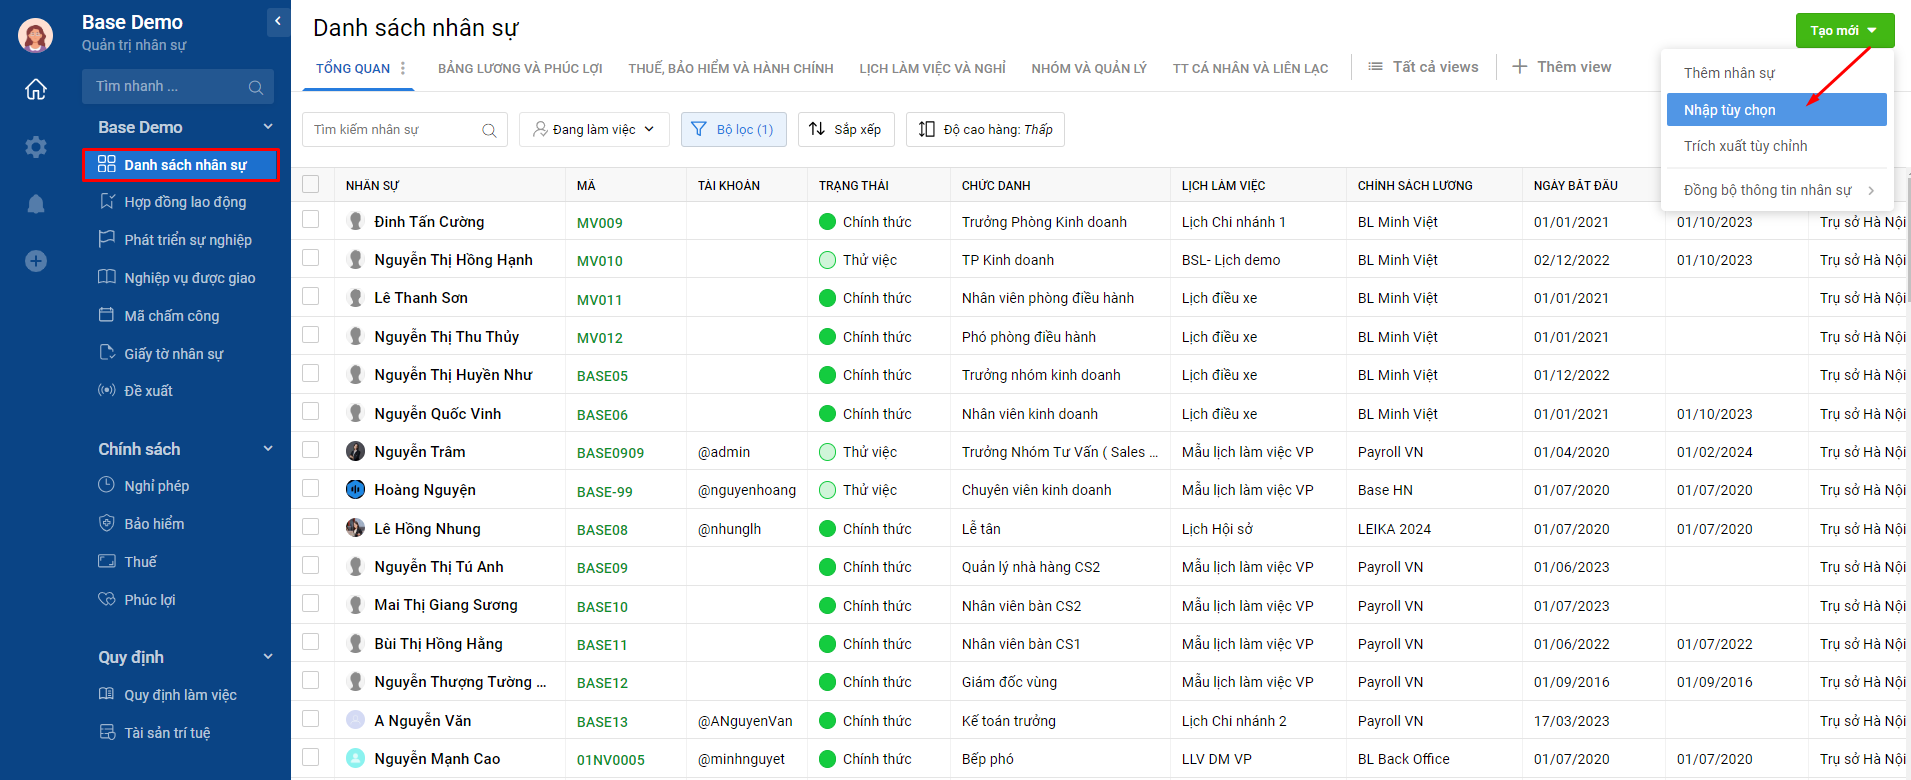Click the Nghỉ phép clock icon
Screen dimensions: 1911x780
[107, 485]
